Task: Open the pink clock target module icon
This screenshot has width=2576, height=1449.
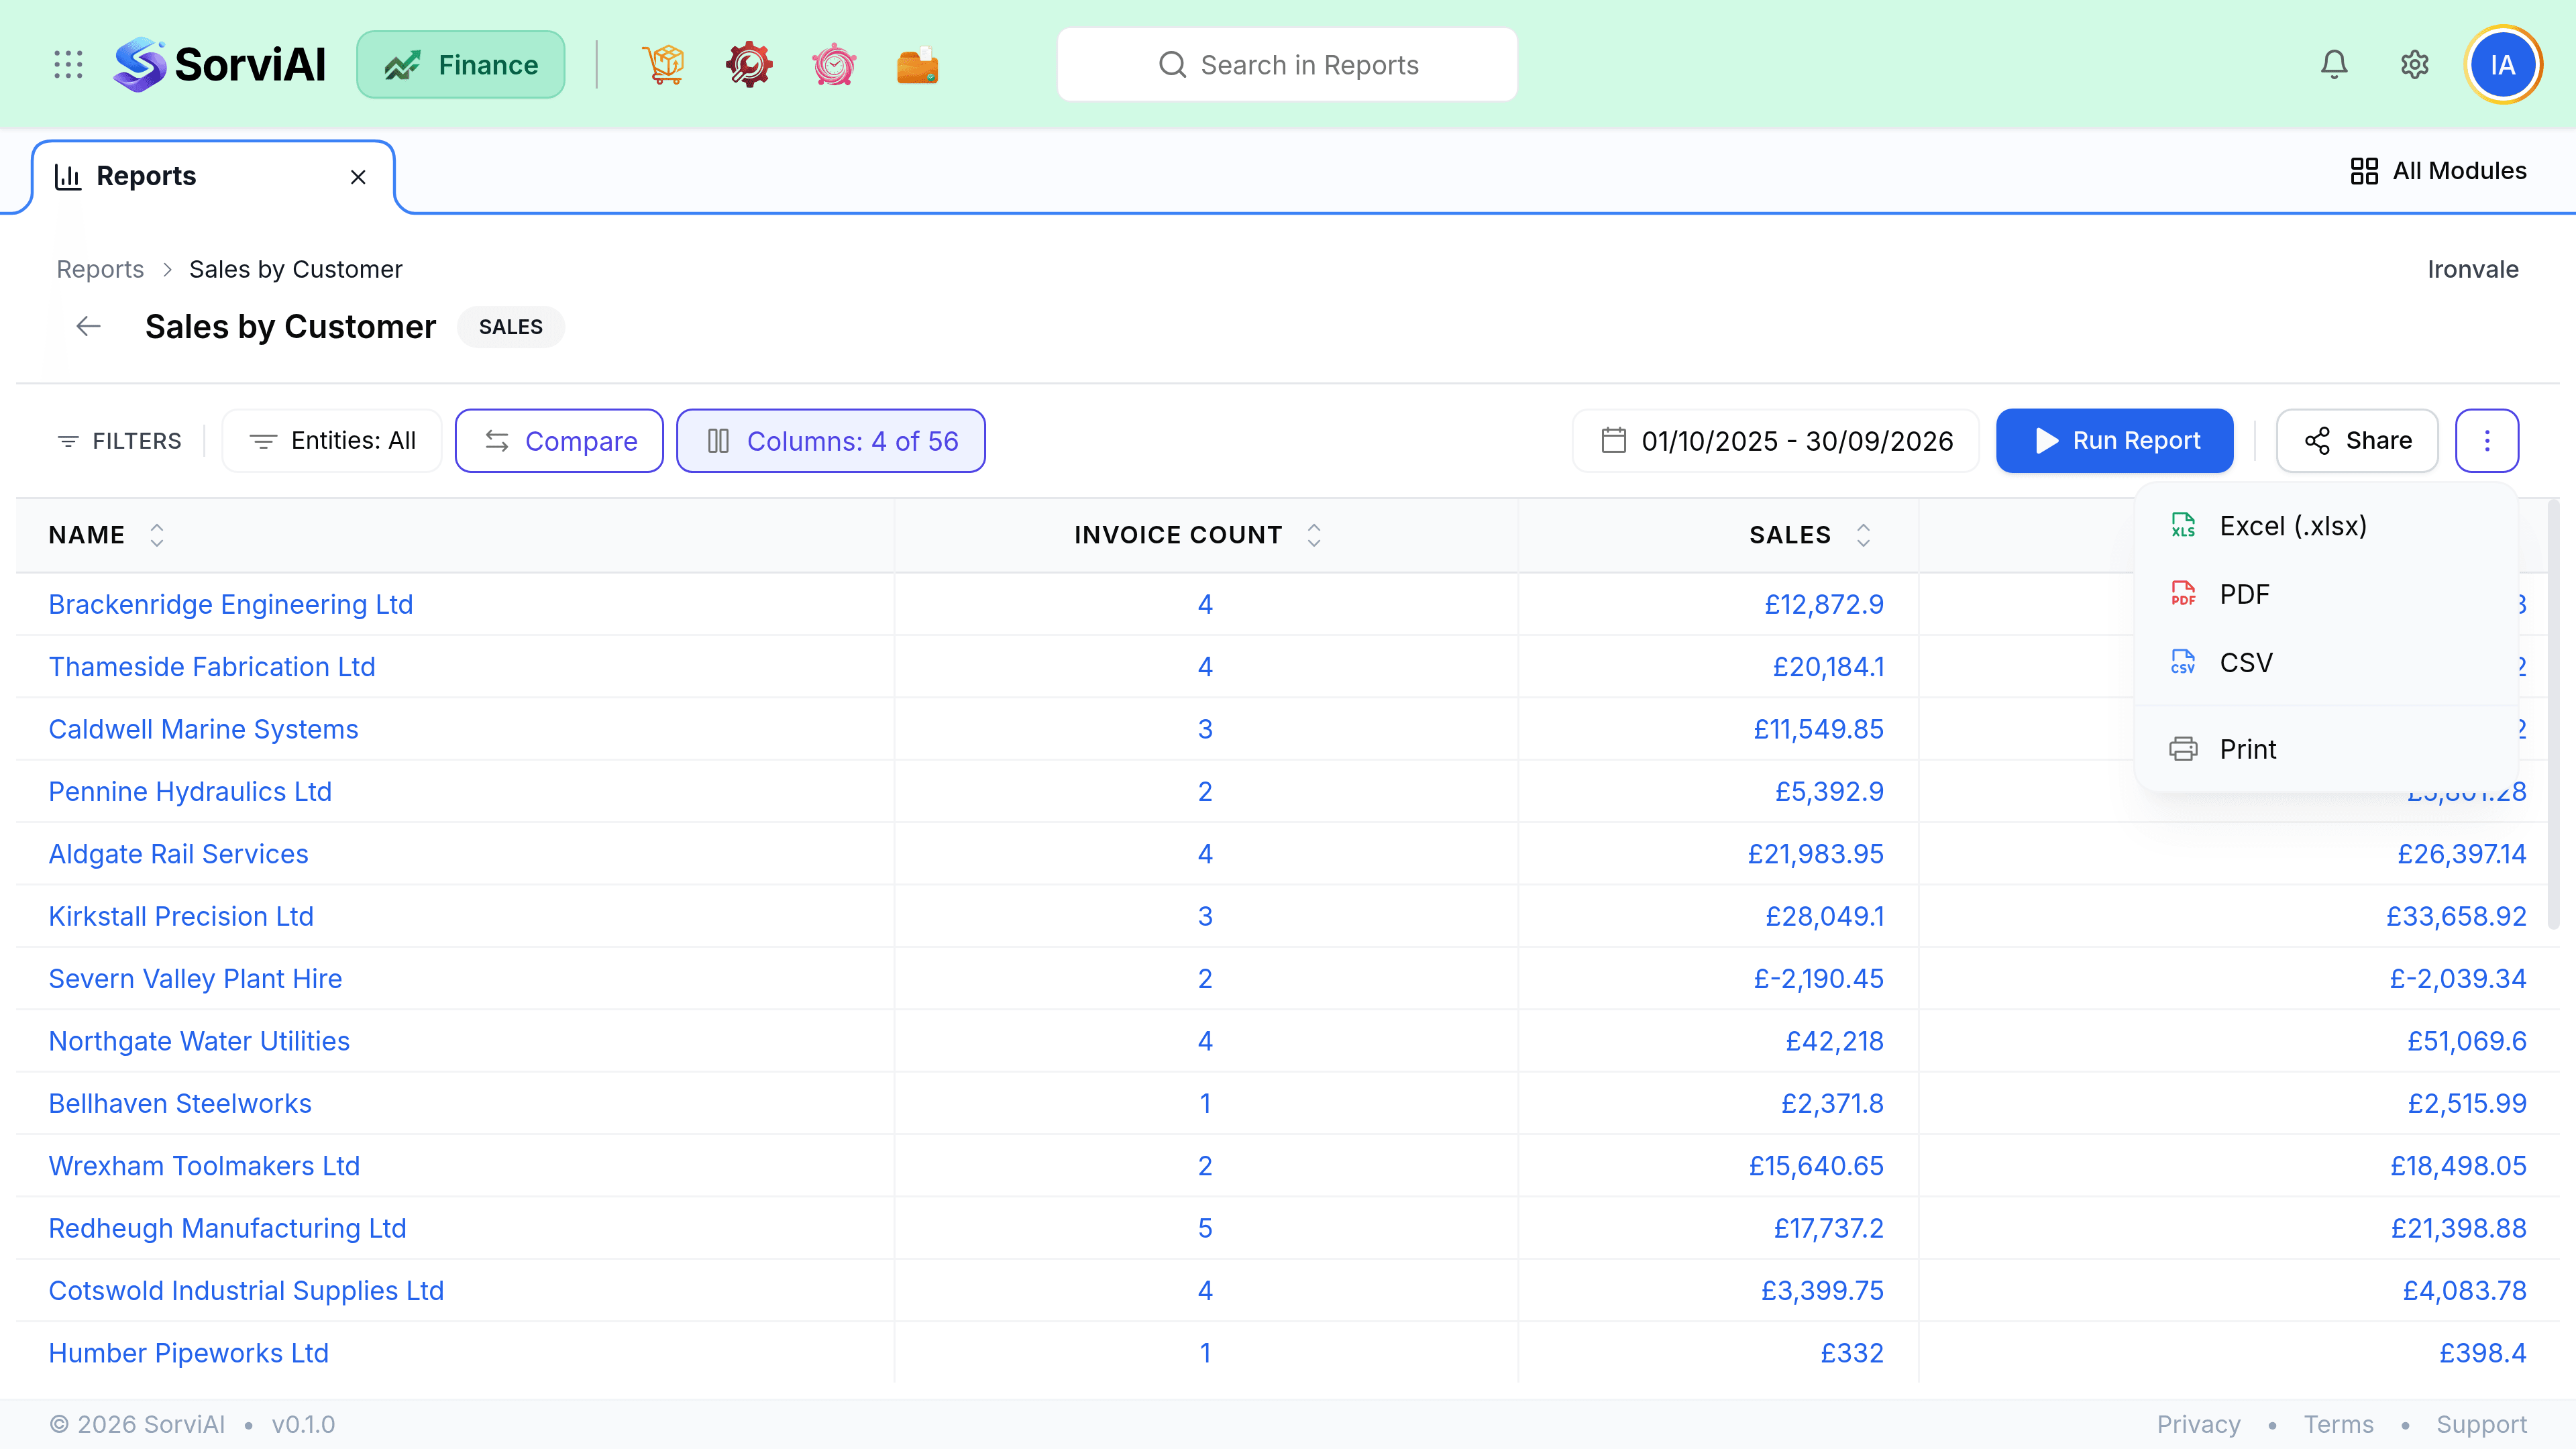Action: [x=834, y=65]
